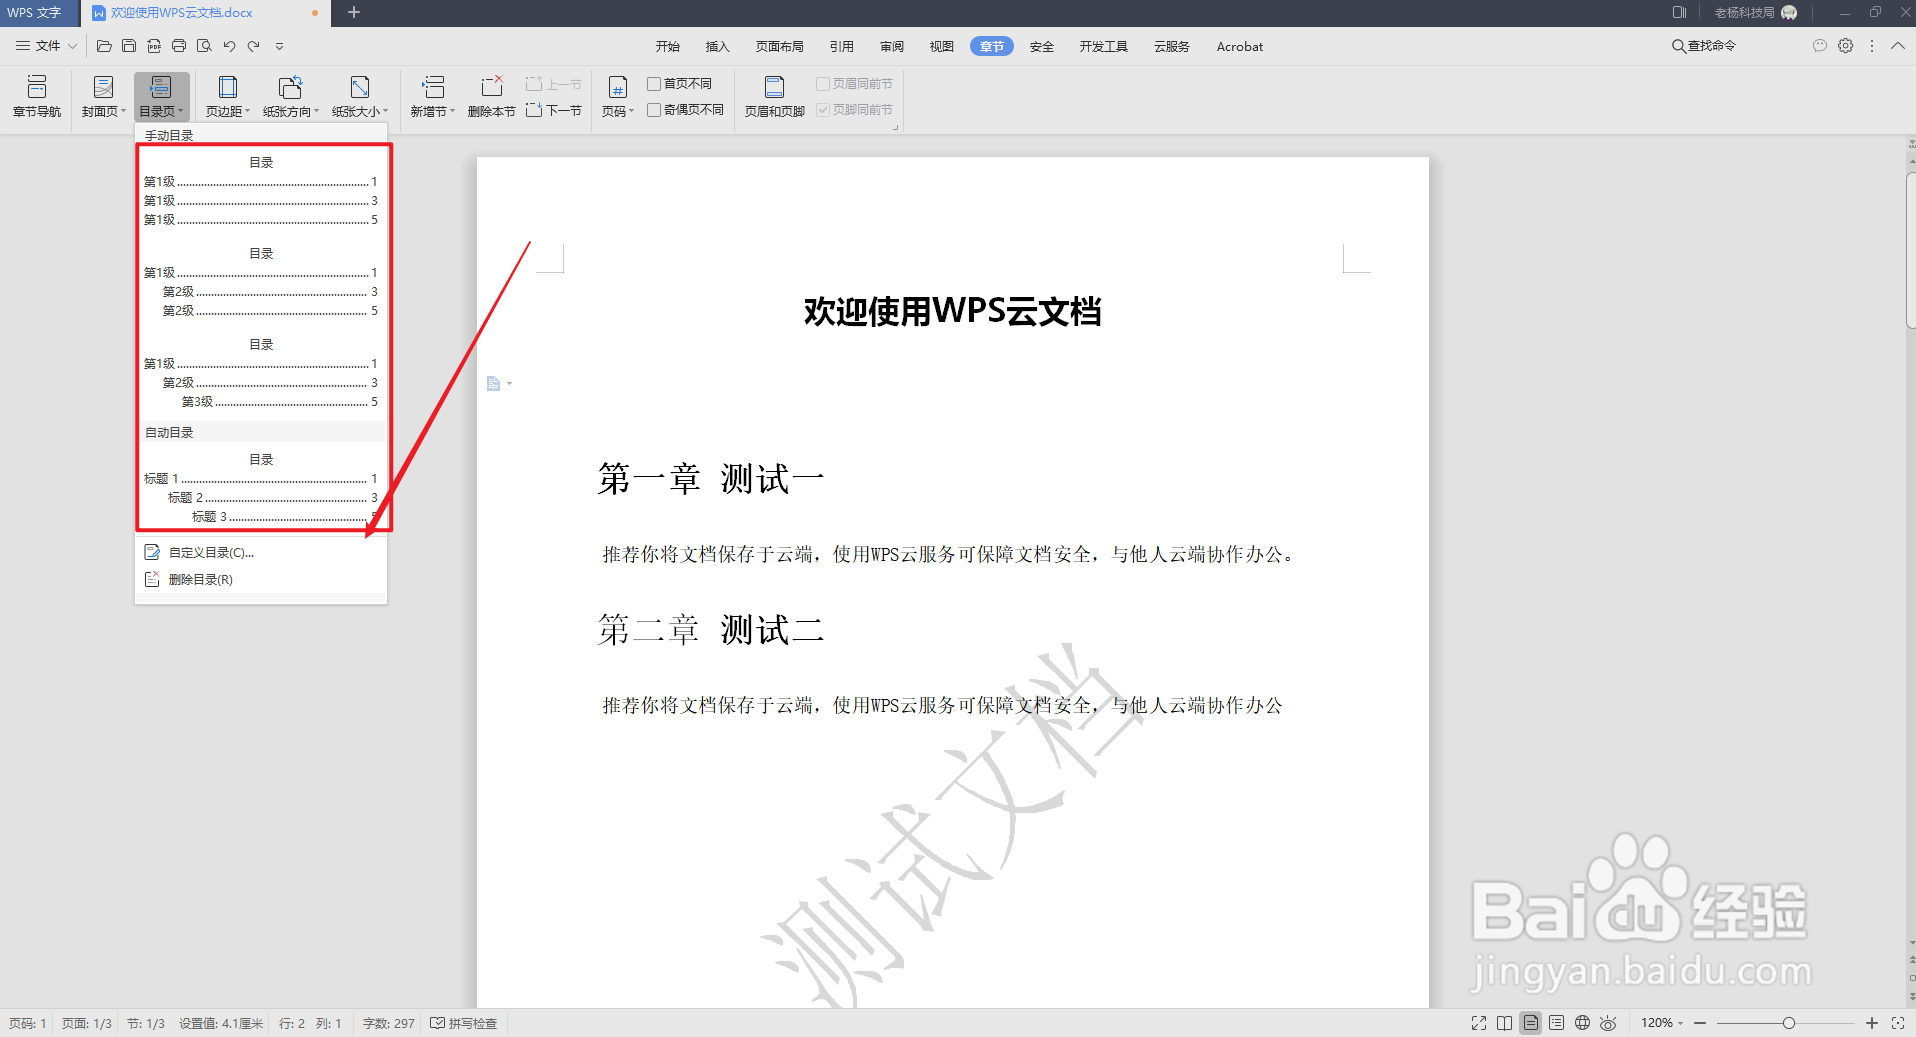The width and height of the screenshot is (1916, 1037).
Task: Open the zoom percentage dropdown
Action: tap(1659, 1022)
